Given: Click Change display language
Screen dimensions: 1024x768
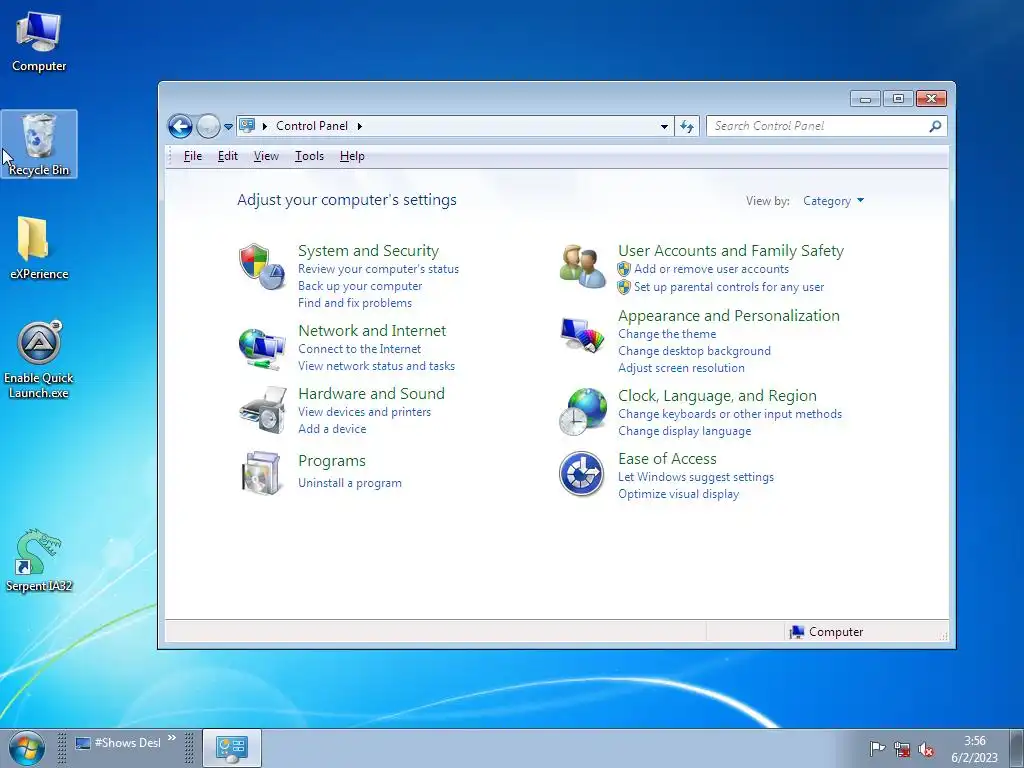Looking at the screenshot, I should pos(684,431).
